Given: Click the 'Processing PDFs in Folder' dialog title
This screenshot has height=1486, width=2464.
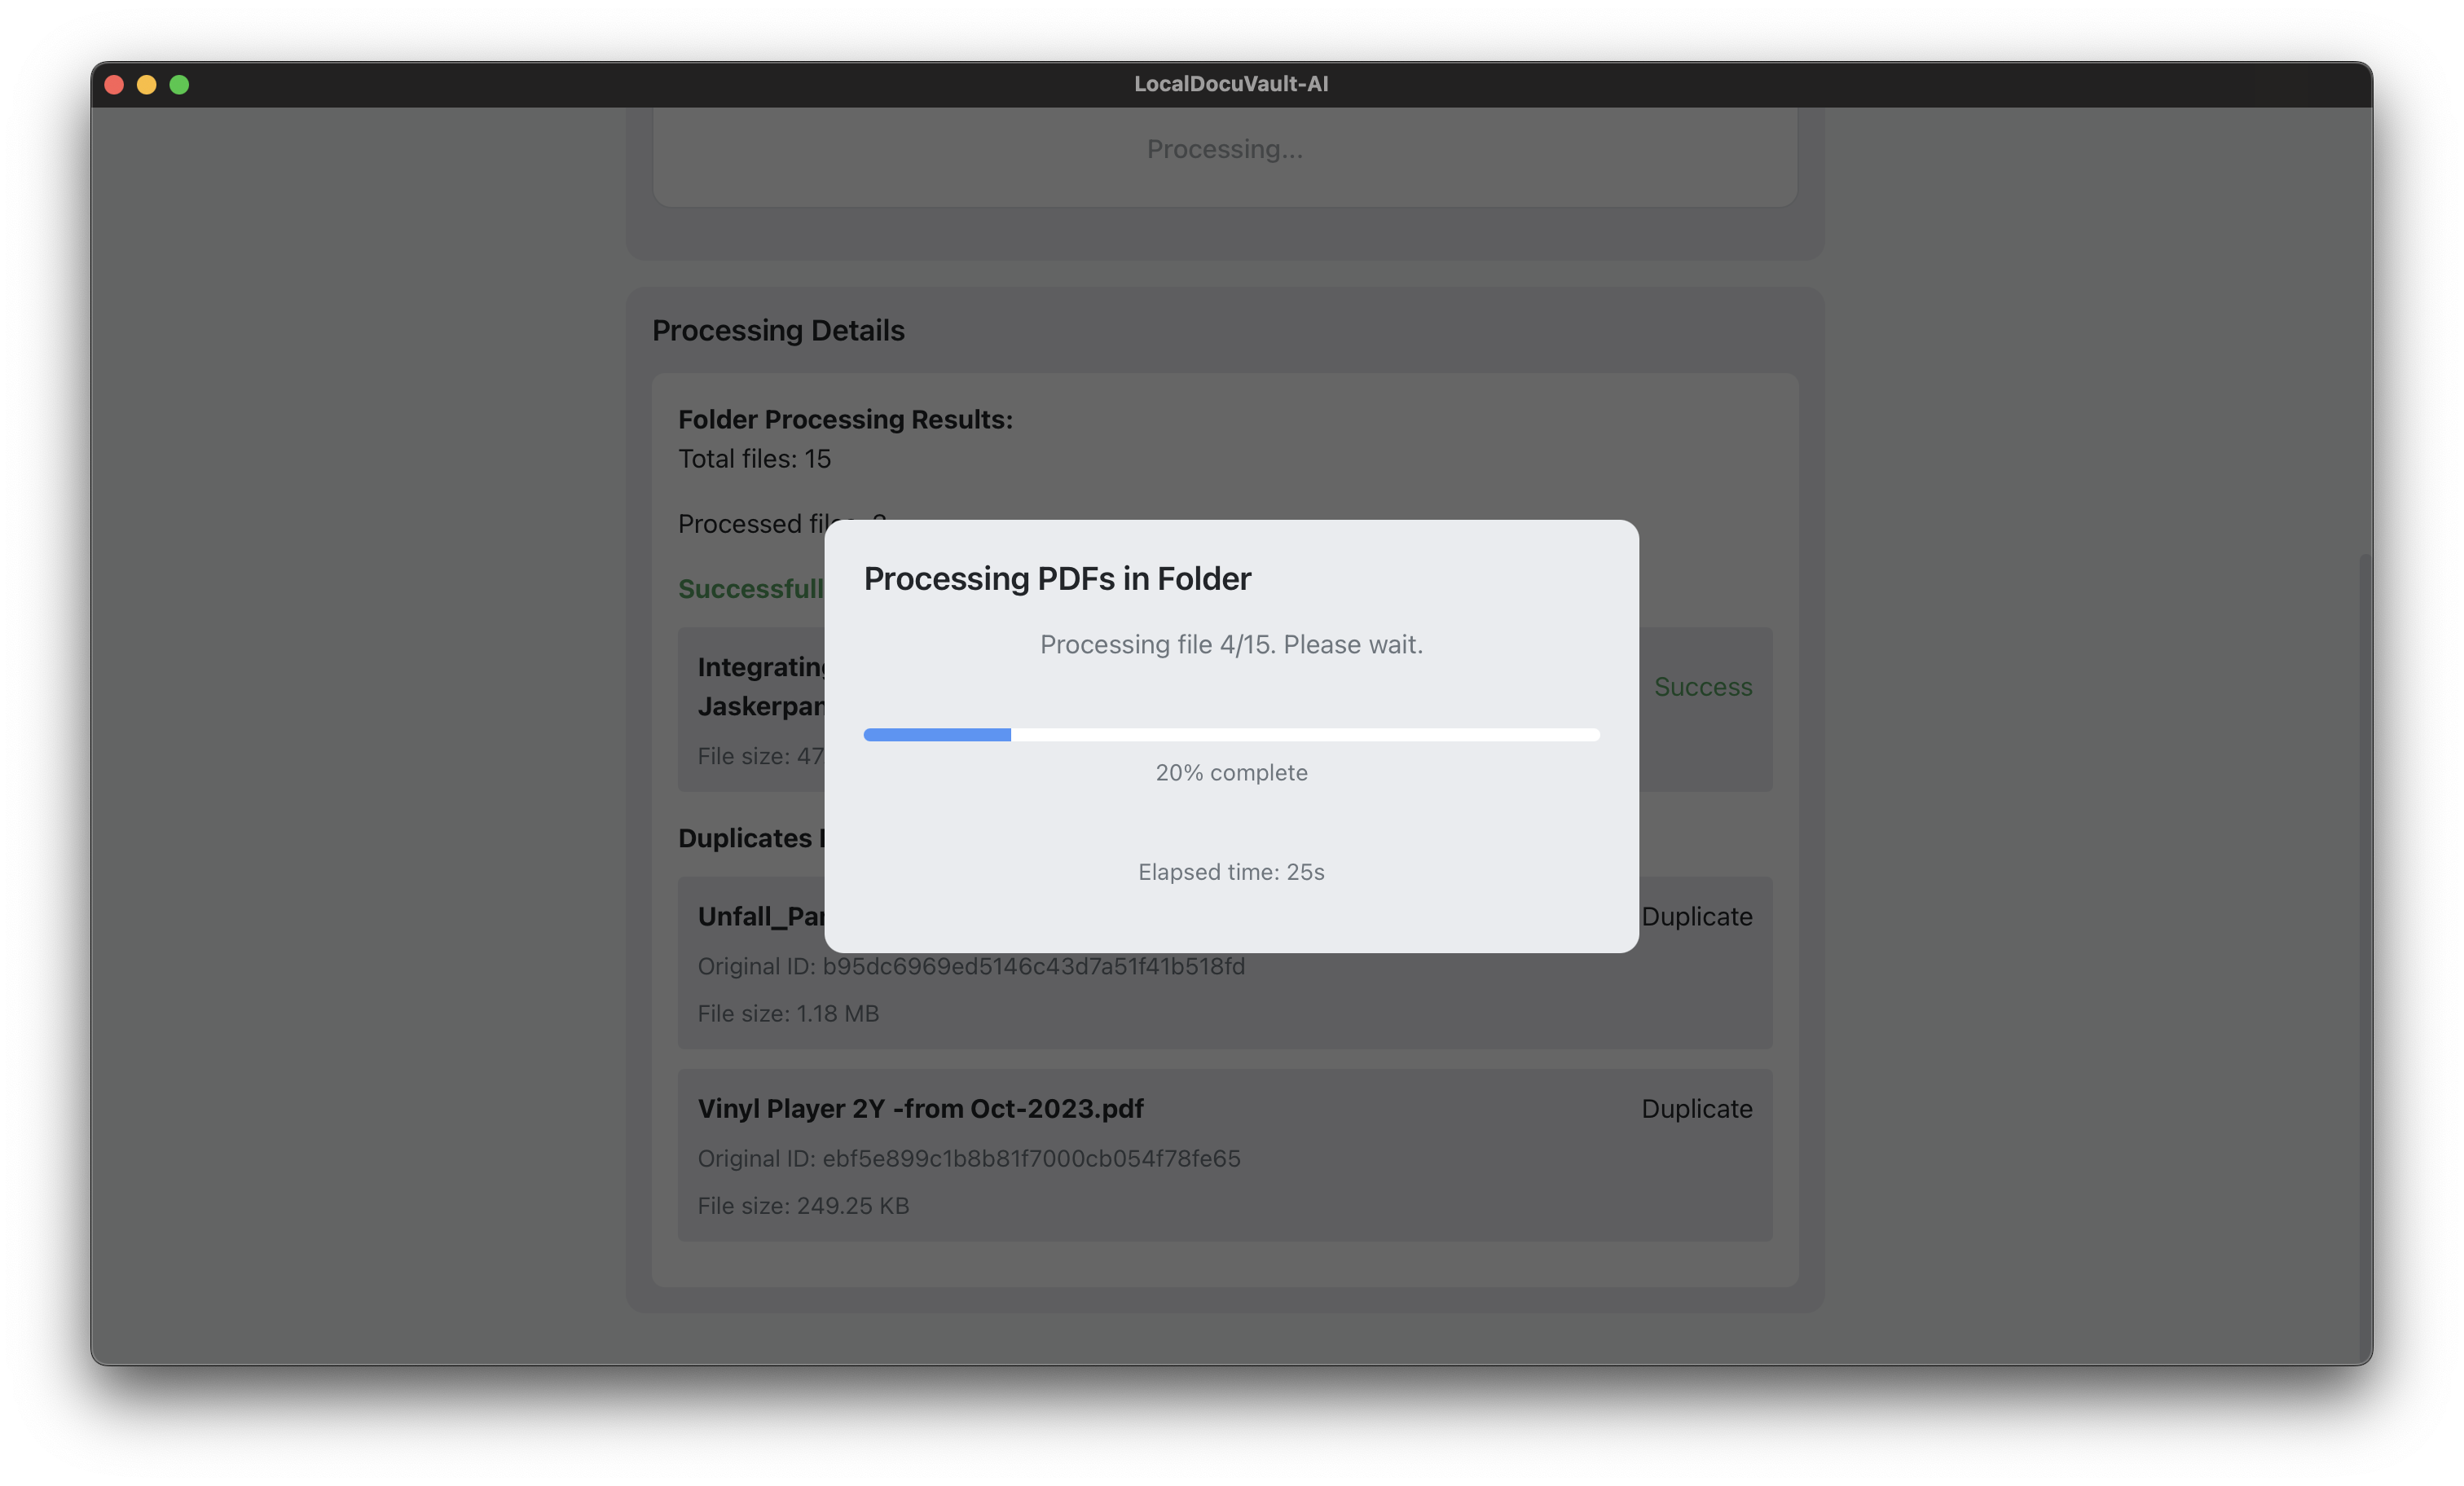Looking at the screenshot, I should pyautogui.click(x=1057, y=579).
